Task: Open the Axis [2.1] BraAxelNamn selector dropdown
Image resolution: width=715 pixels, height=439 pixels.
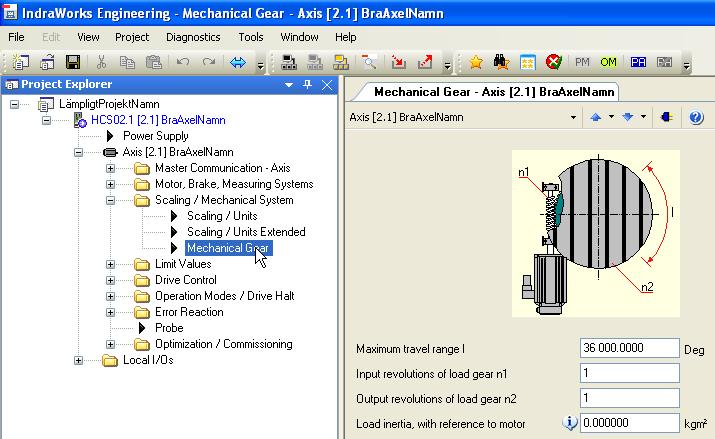Action: pos(573,118)
